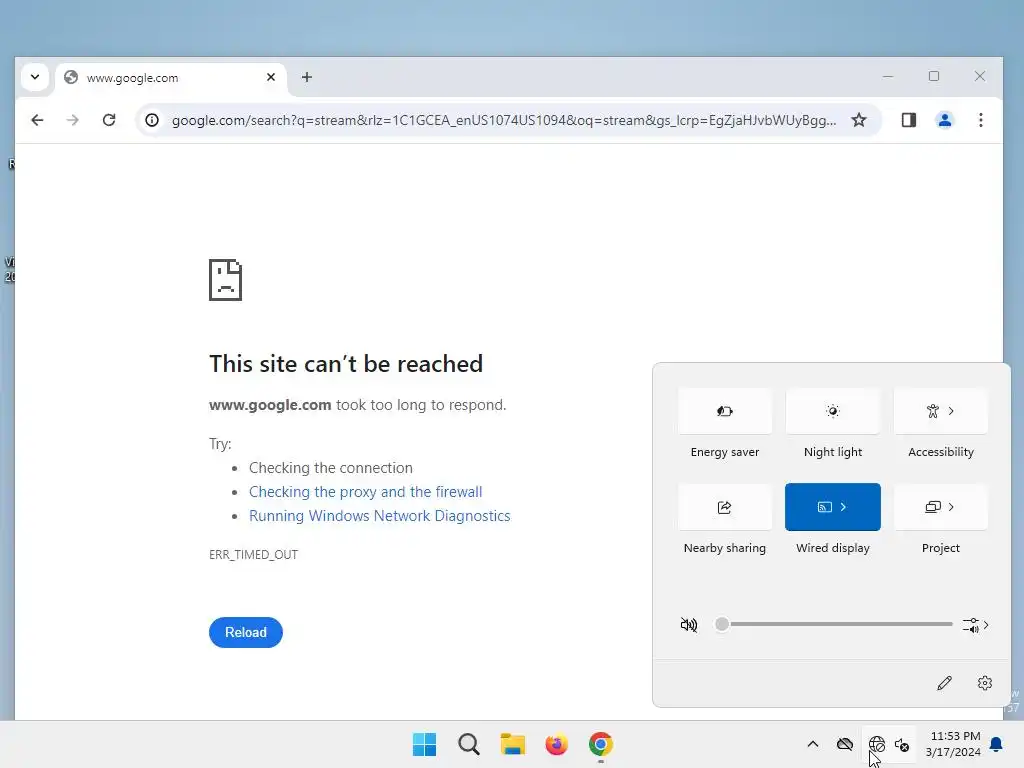The width and height of the screenshot is (1024, 768).
Task: Toggle Night light quick setting
Action: [833, 411]
